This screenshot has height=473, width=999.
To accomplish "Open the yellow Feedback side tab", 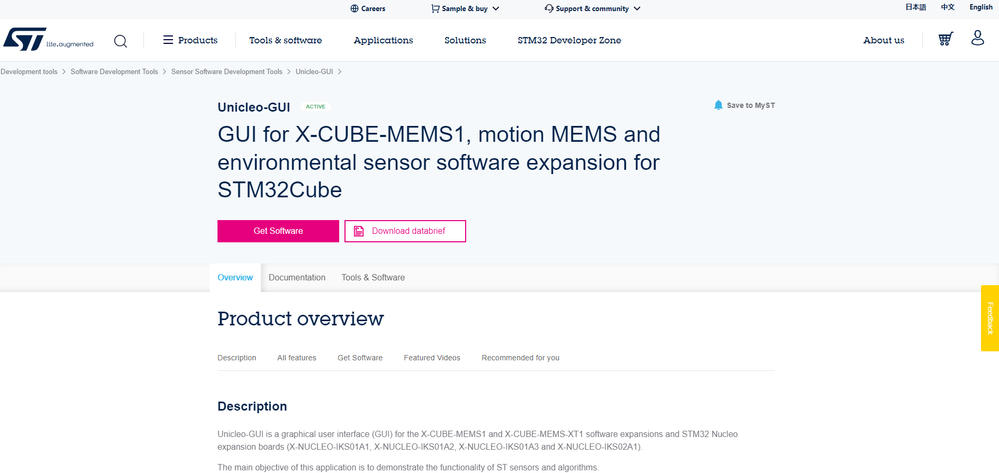I will click(989, 318).
